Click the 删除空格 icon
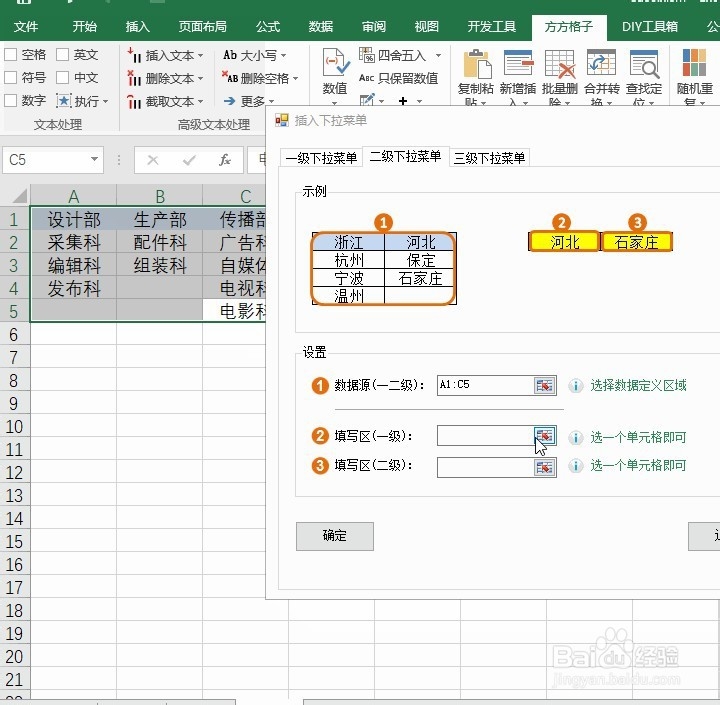This screenshot has height=705, width=720. click(x=230, y=78)
